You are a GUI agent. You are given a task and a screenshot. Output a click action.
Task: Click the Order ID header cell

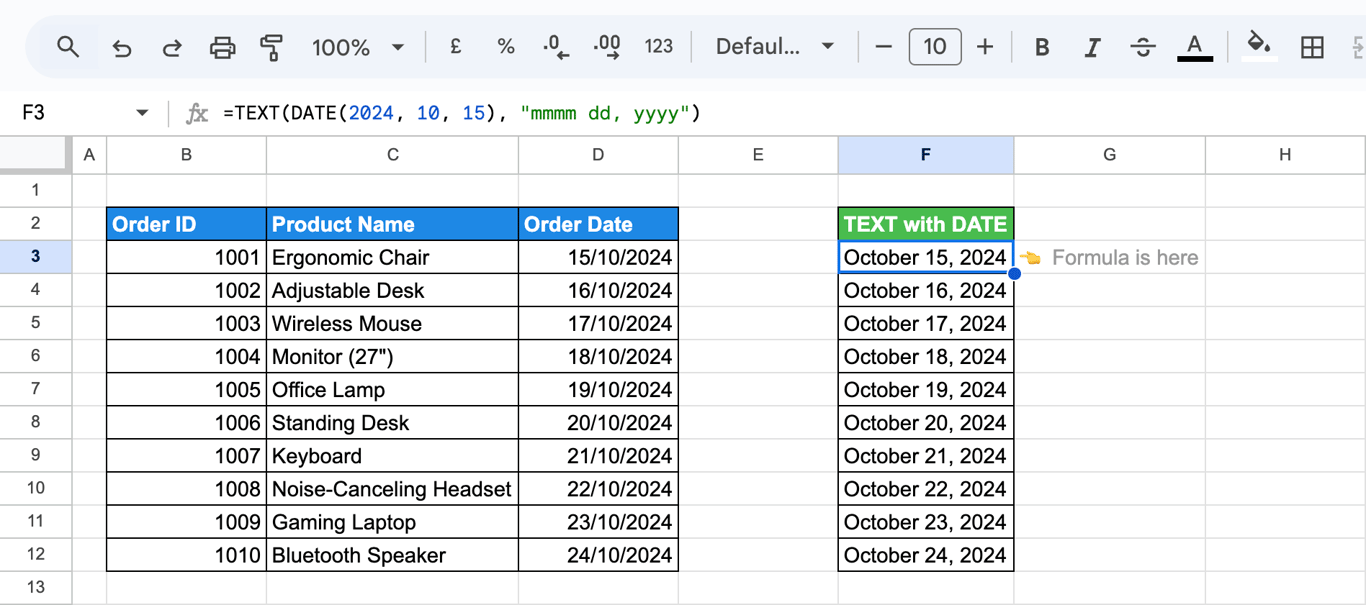tap(186, 224)
